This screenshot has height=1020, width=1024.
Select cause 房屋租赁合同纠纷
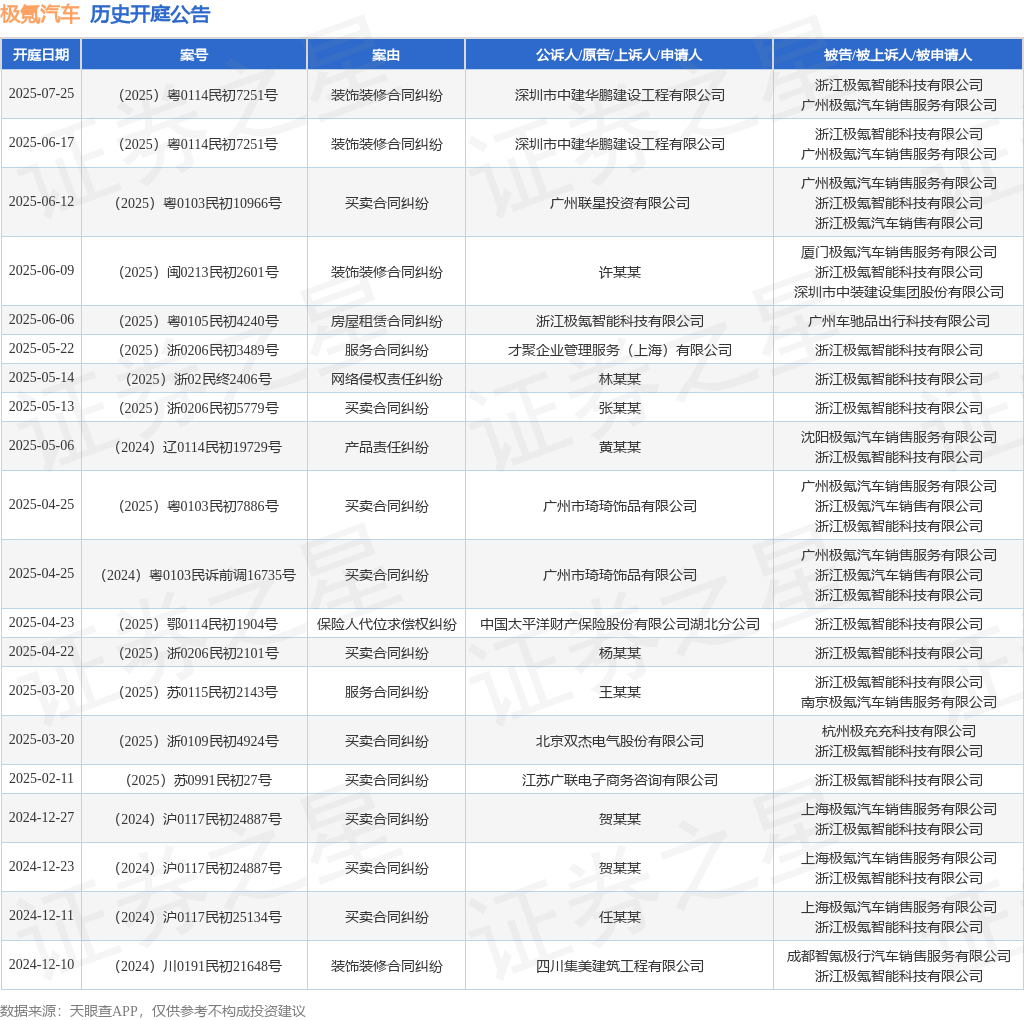click(386, 321)
